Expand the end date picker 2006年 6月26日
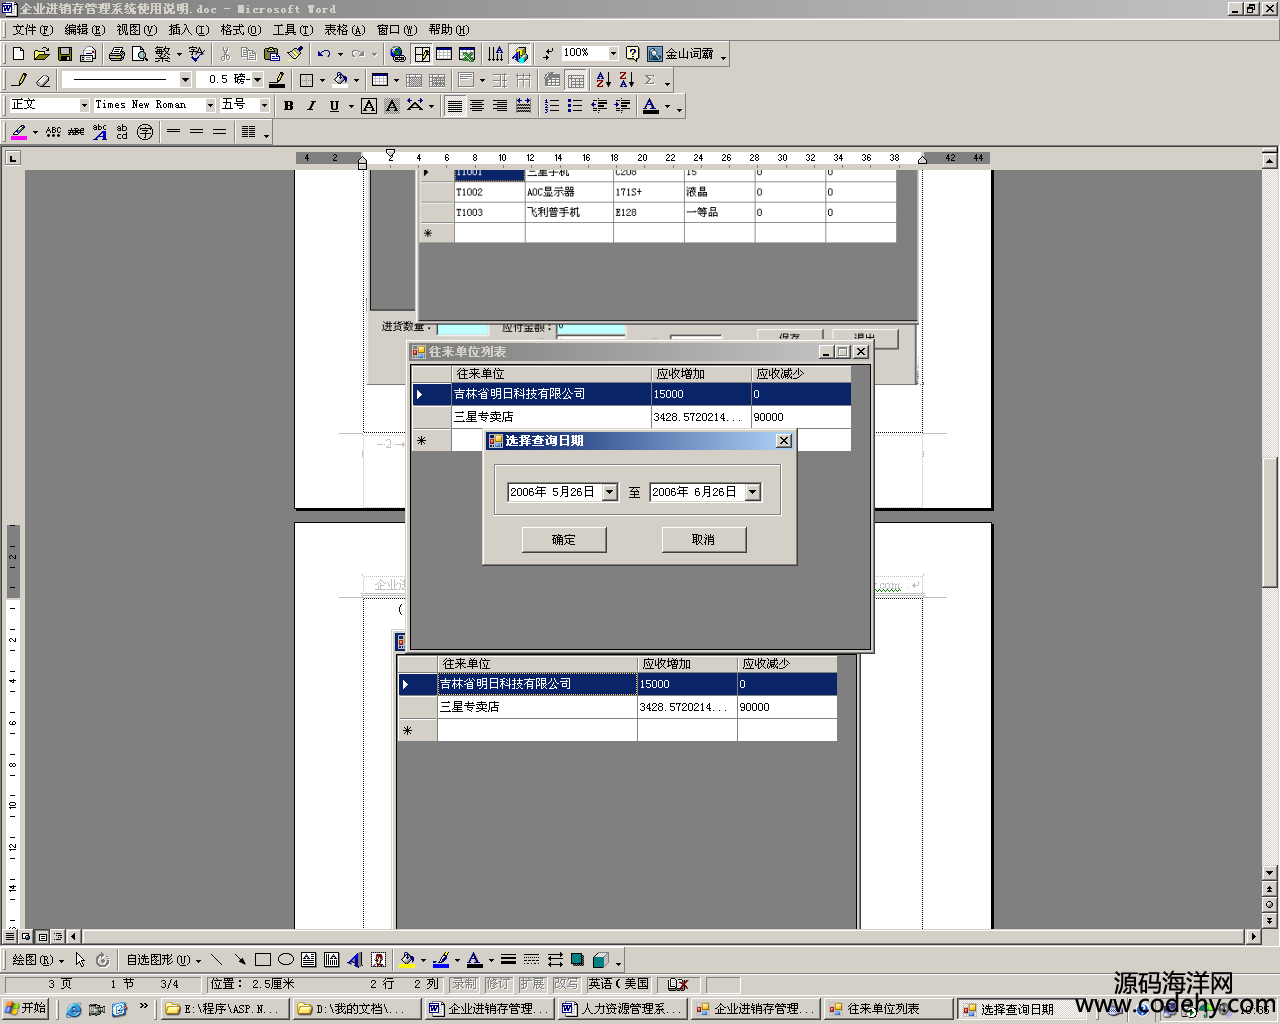 pyautogui.click(x=753, y=492)
